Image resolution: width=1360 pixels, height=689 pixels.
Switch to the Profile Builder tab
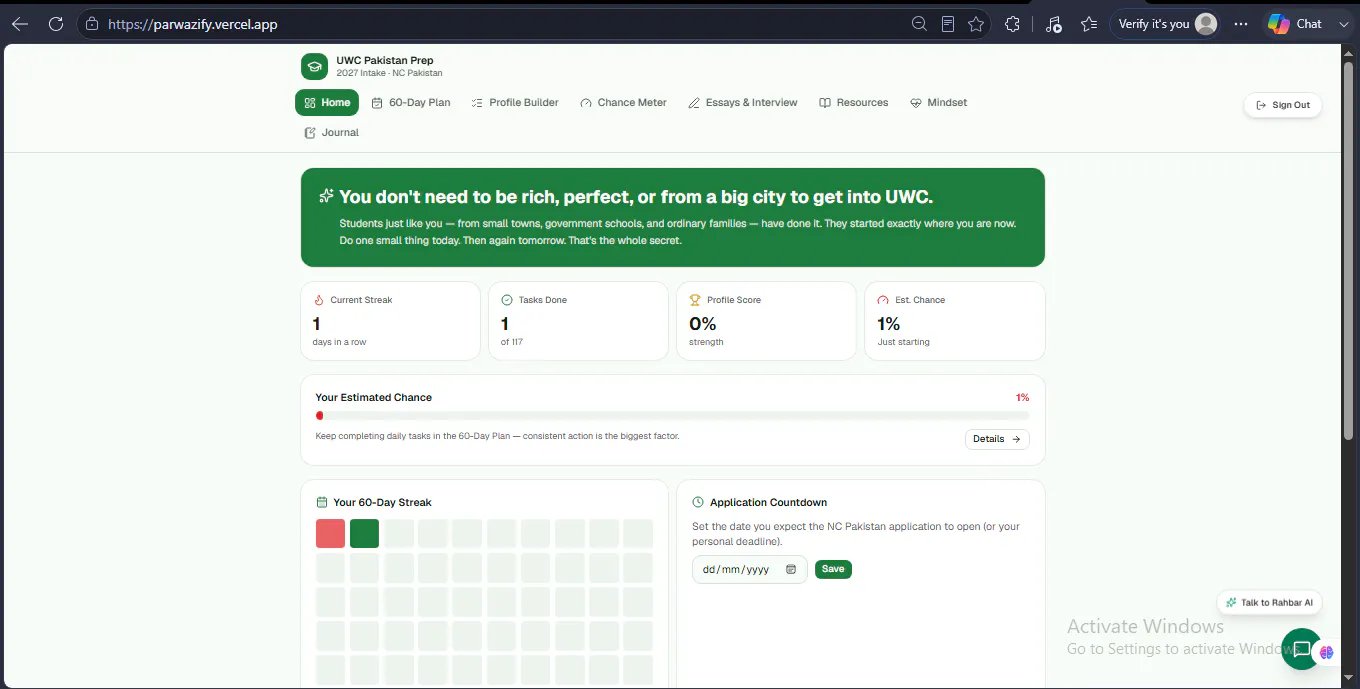point(515,103)
